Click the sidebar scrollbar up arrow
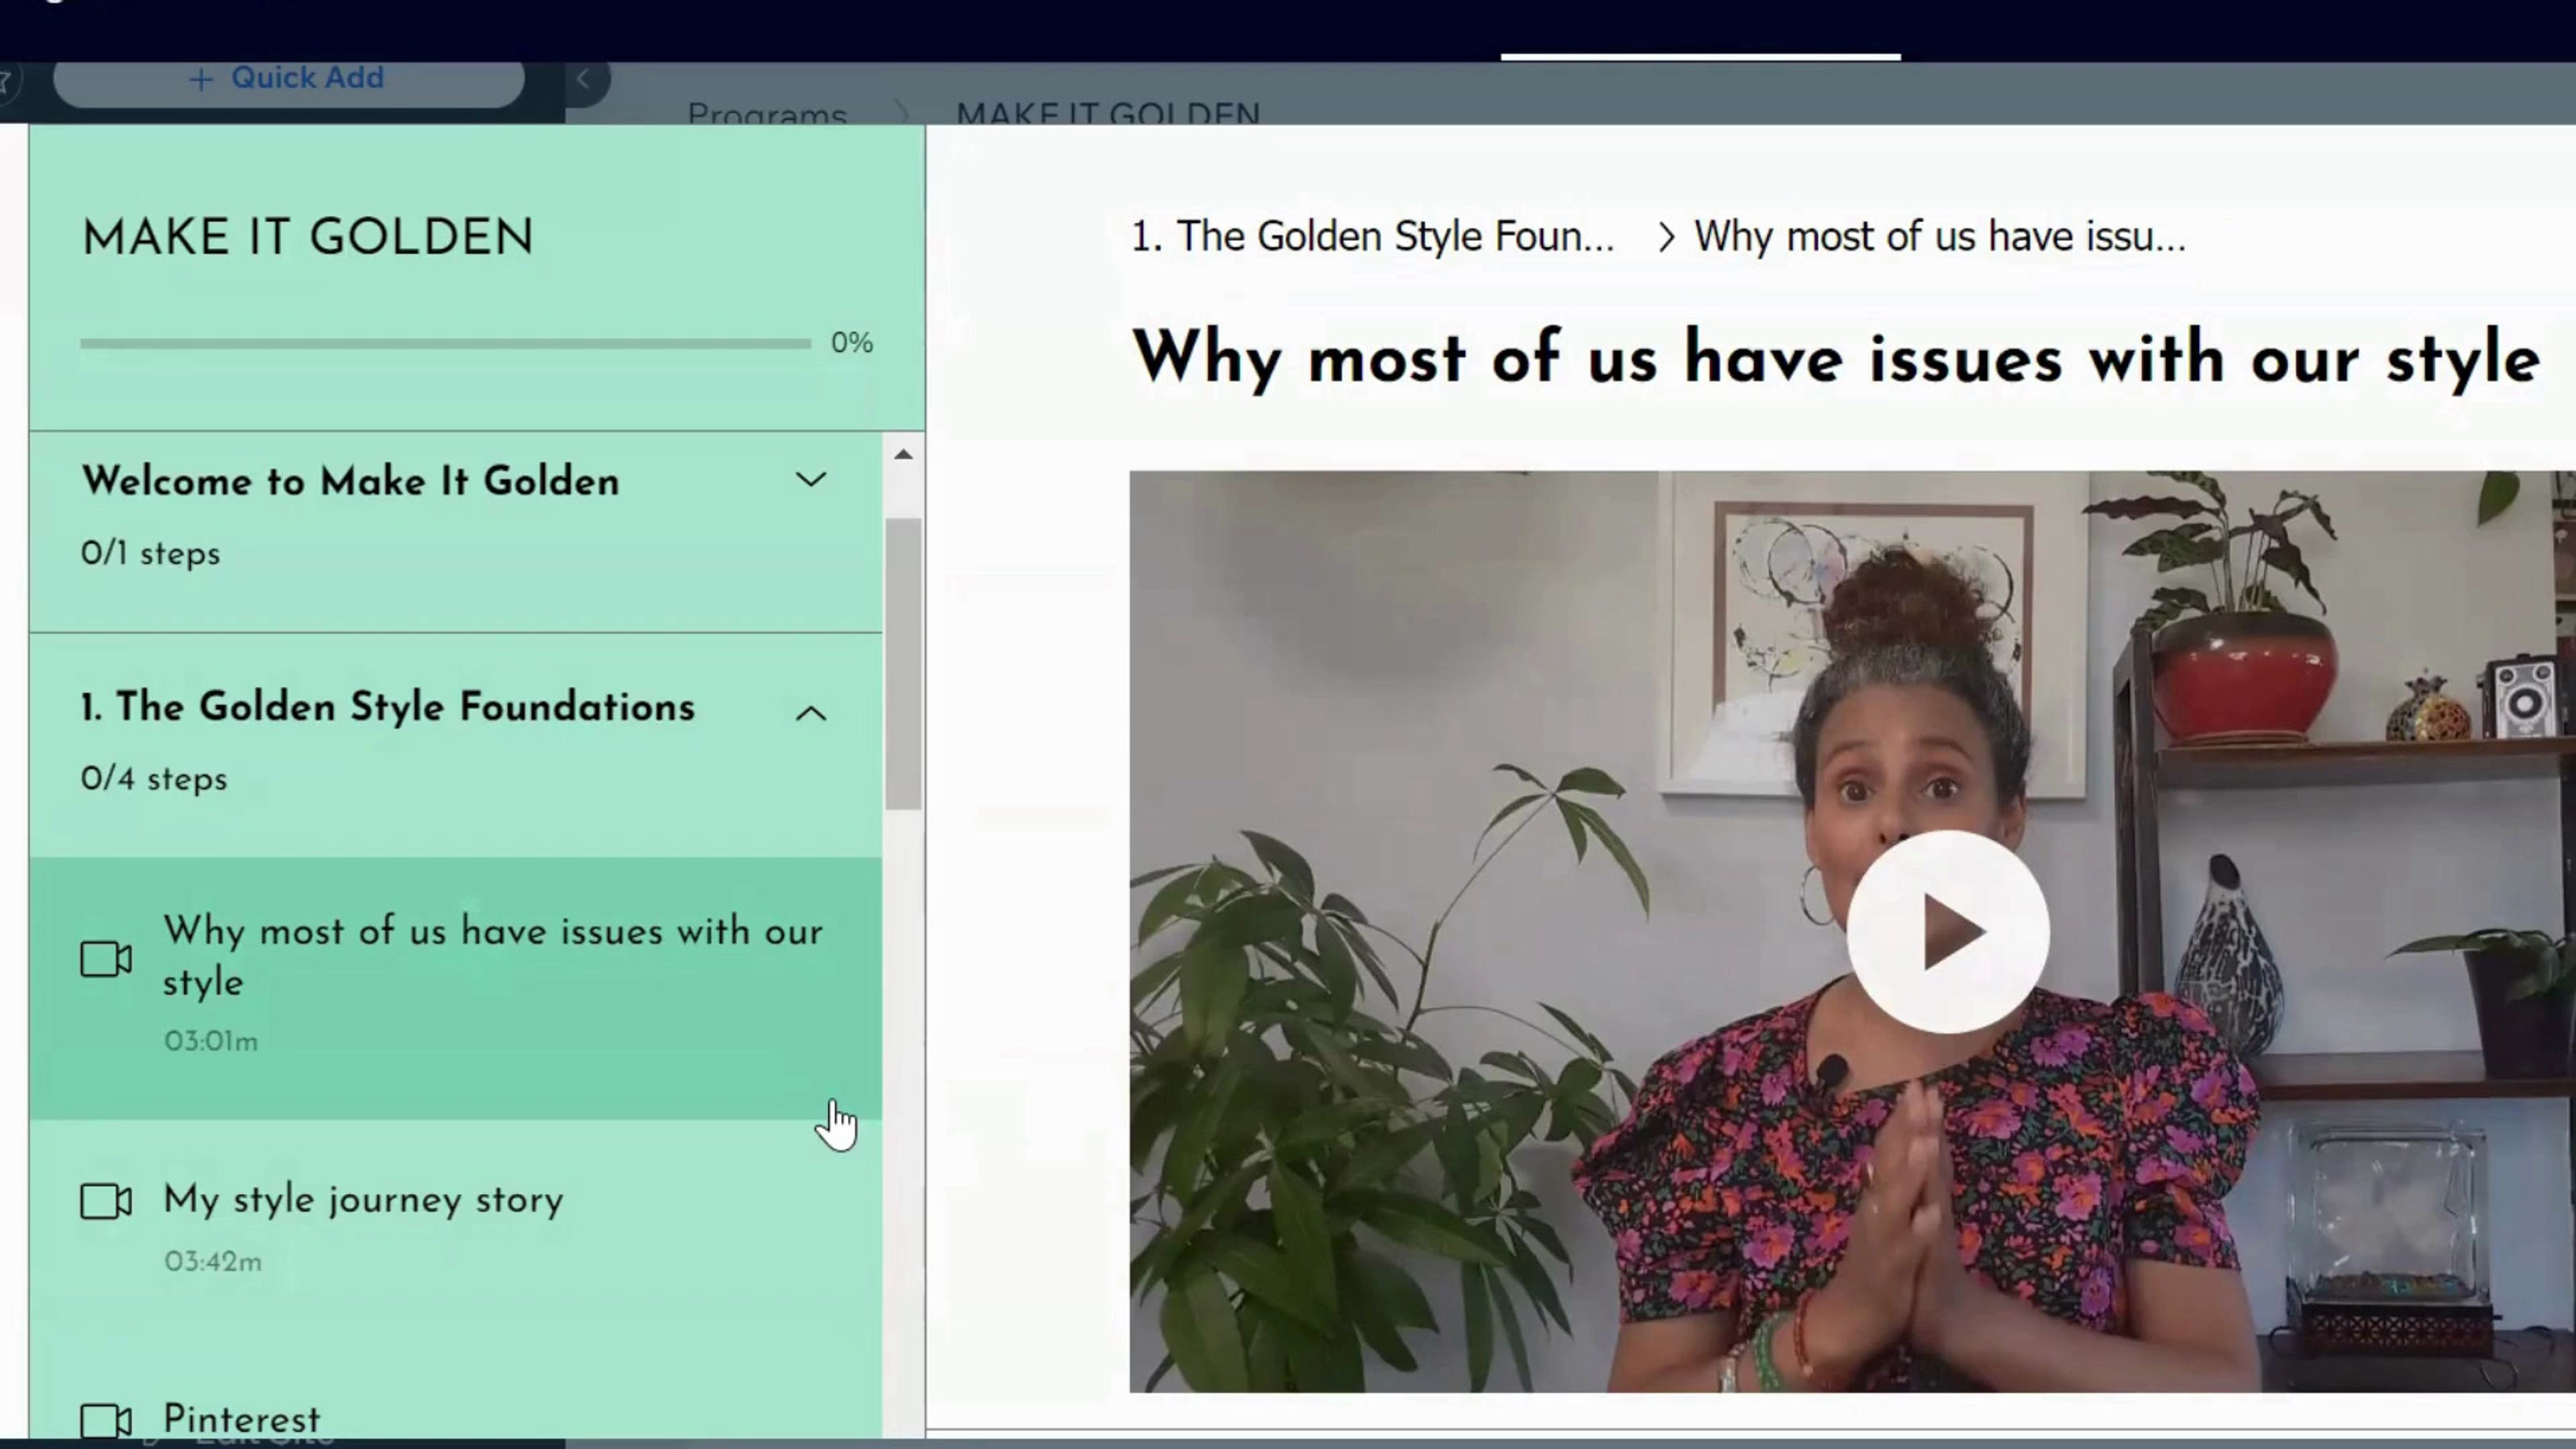 (903, 455)
